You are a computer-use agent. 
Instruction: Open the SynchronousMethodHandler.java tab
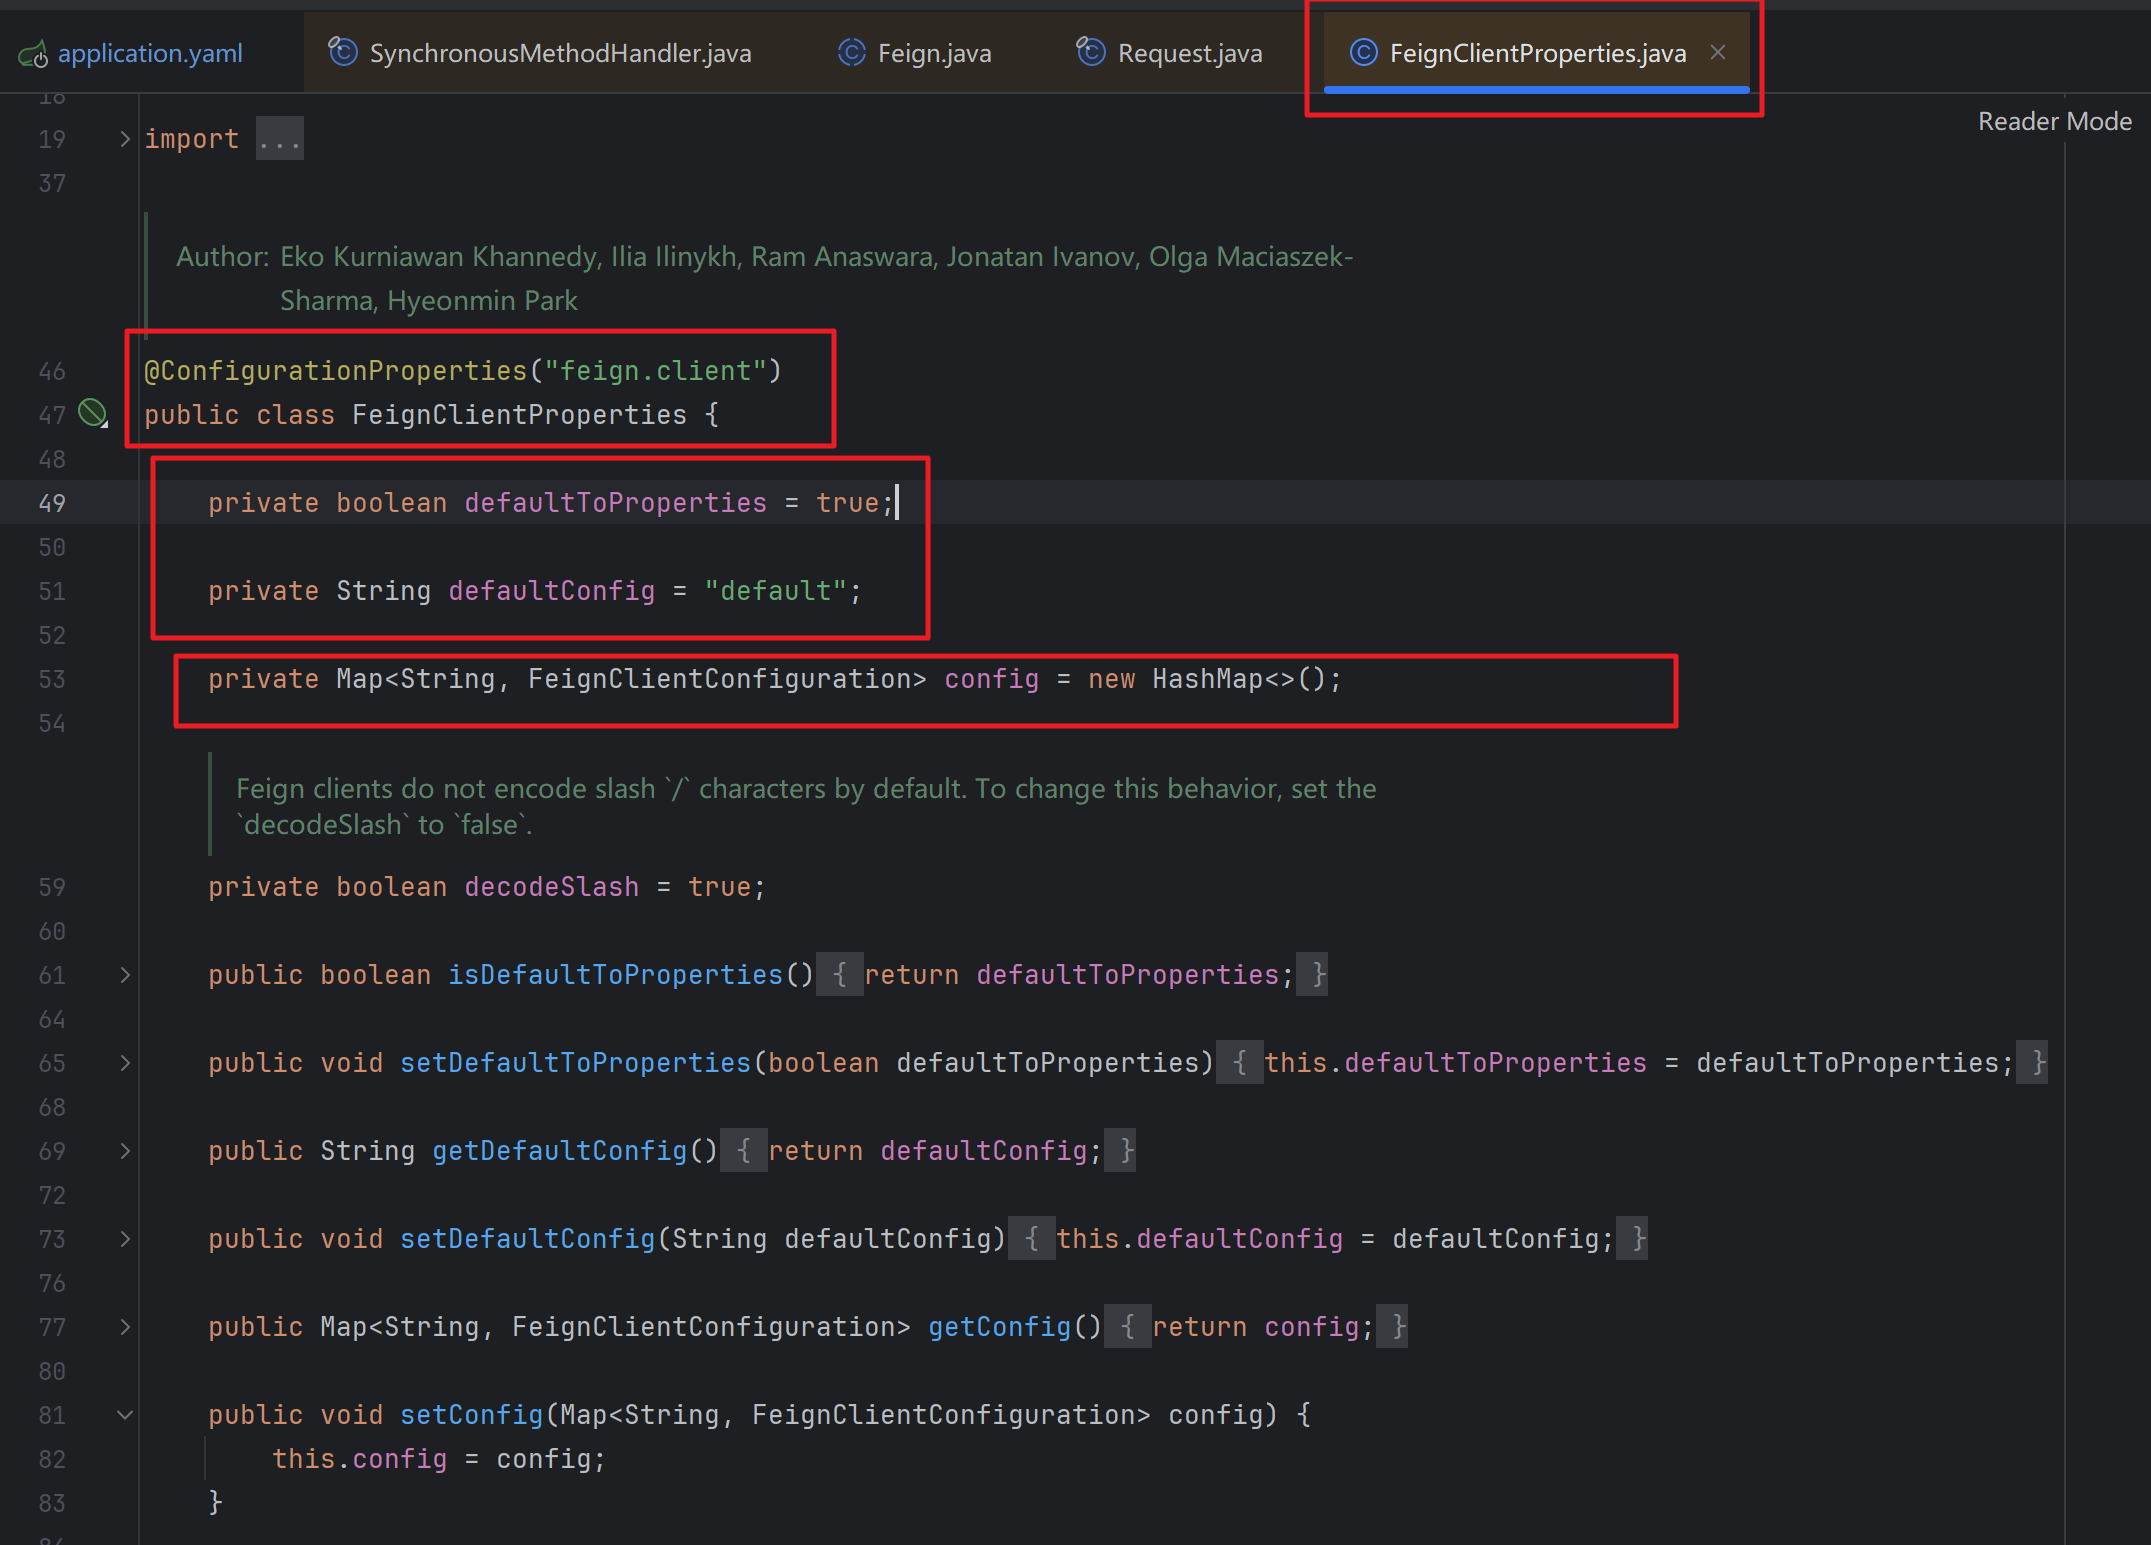560,53
